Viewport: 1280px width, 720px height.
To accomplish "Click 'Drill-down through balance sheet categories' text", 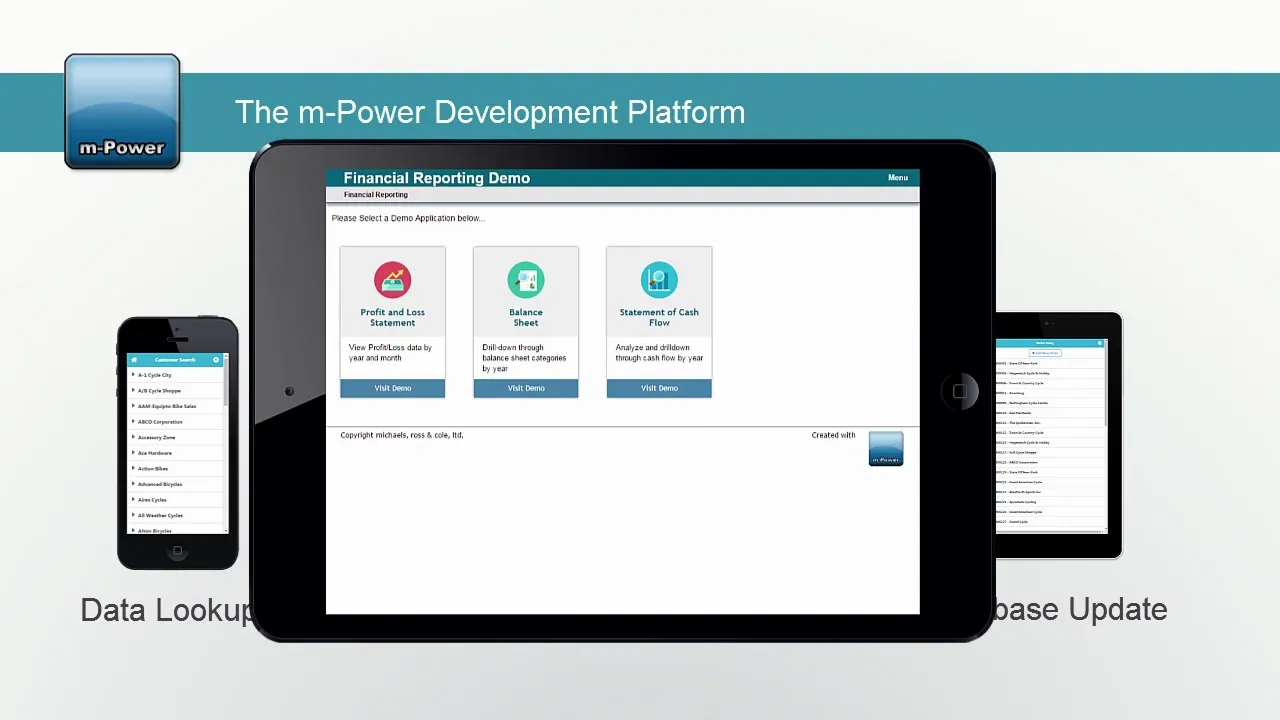I will coord(524,358).
